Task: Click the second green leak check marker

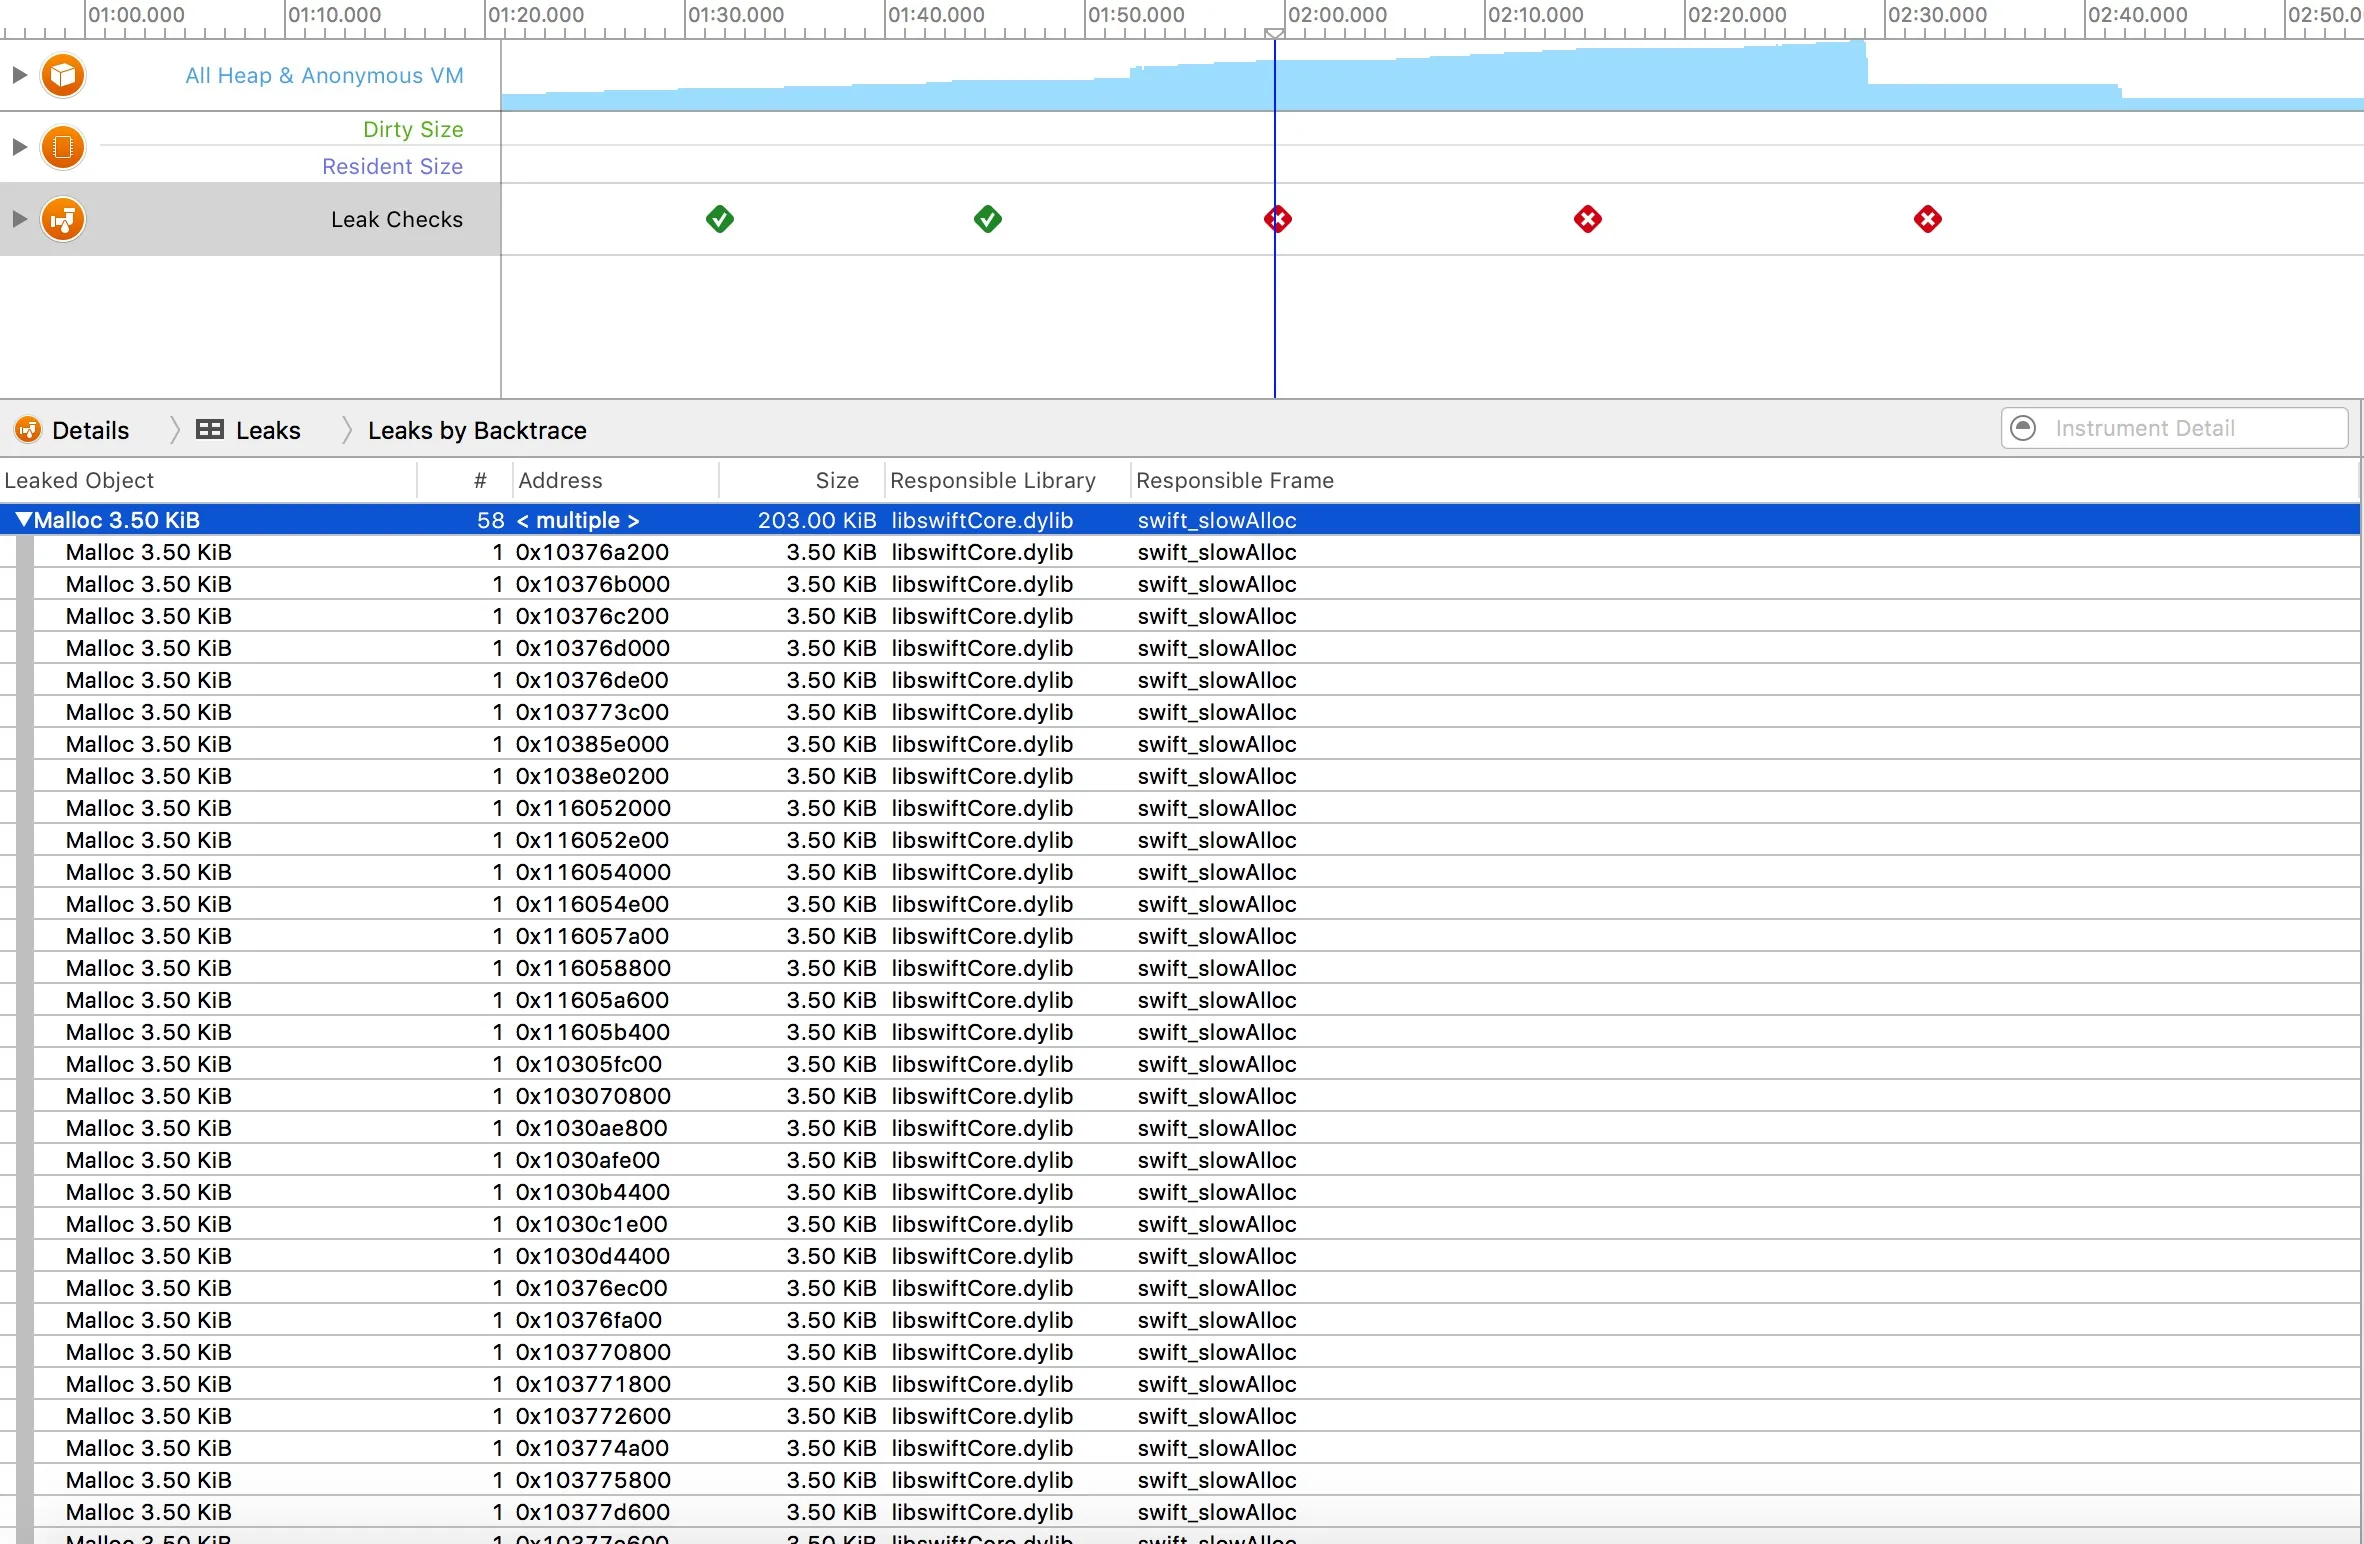Action: click(988, 219)
